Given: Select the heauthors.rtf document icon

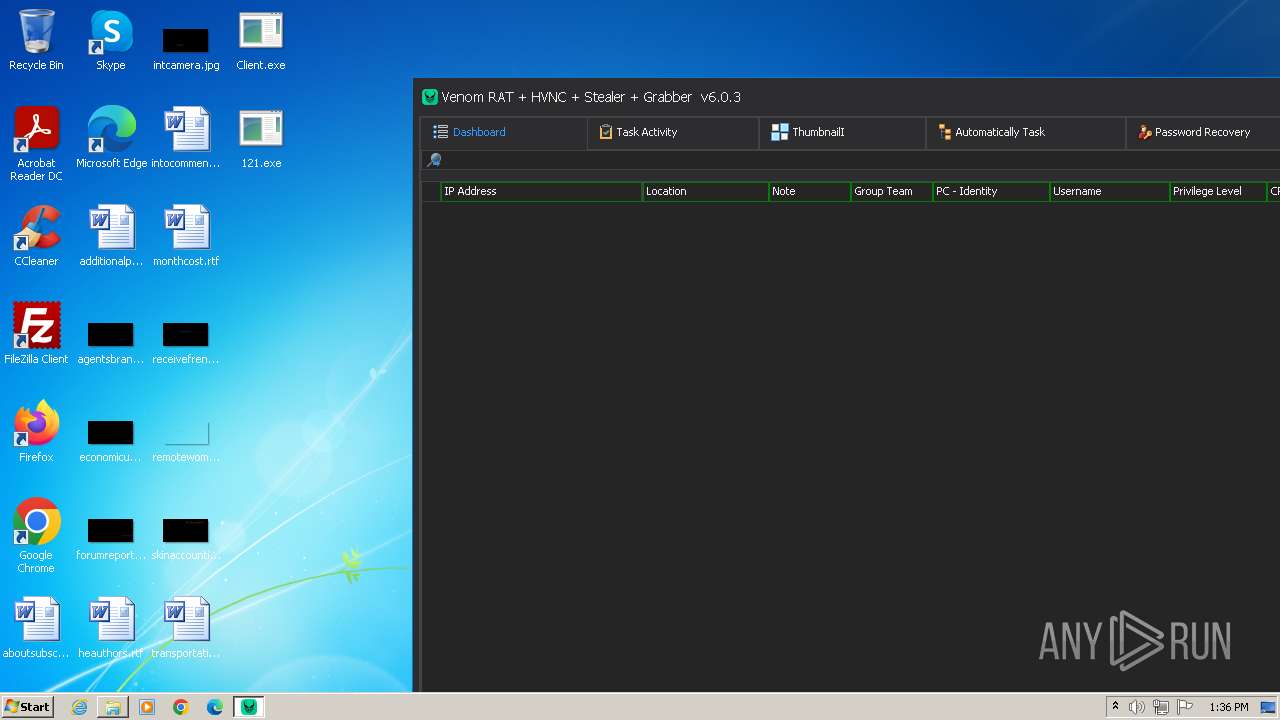Looking at the screenshot, I should [x=111, y=629].
